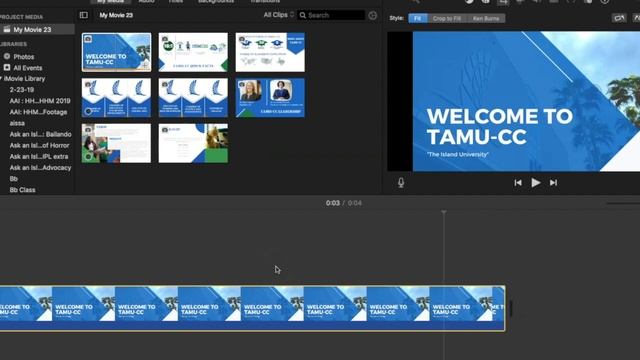Select the Crop to Fill style
640x360 pixels.
[447, 18]
